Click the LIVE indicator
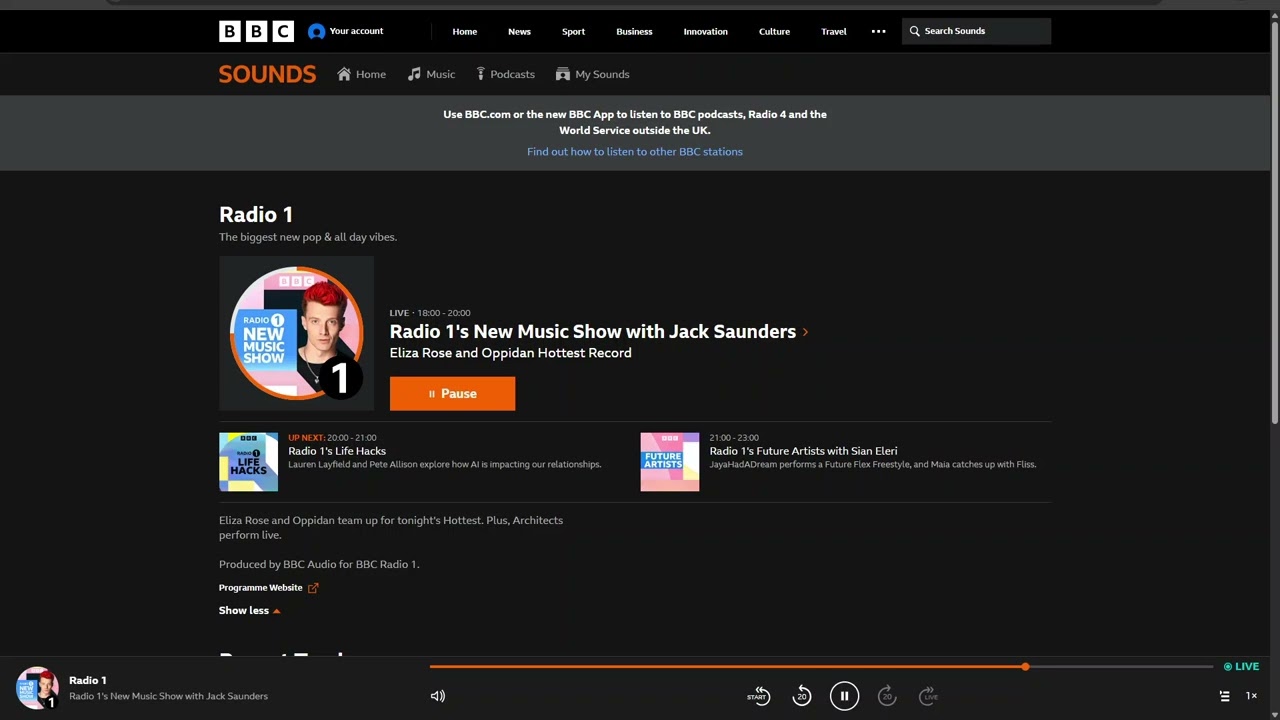Screen dimensions: 1280x720 [x=1241, y=666]
